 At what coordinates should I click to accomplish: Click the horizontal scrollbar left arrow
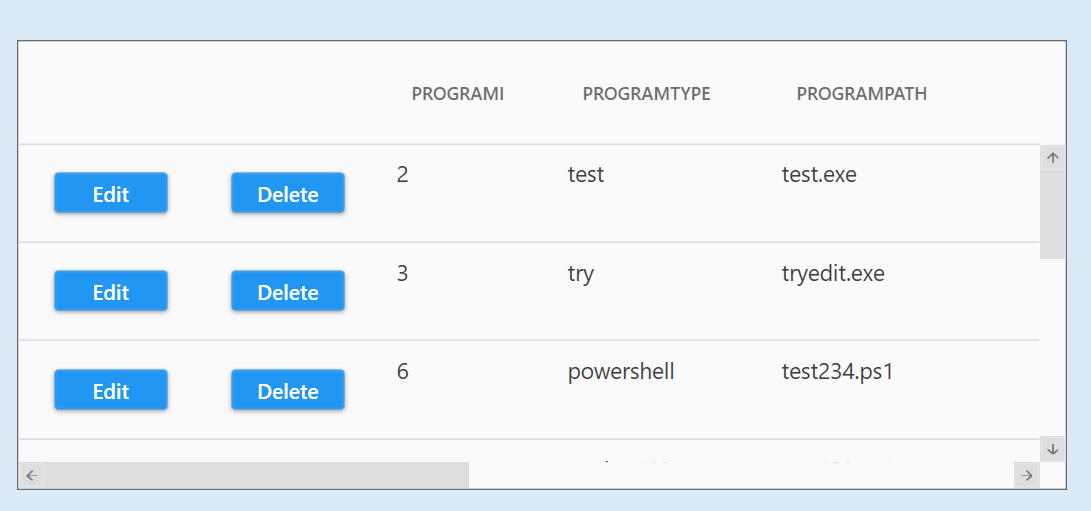[x=31, y=475]
